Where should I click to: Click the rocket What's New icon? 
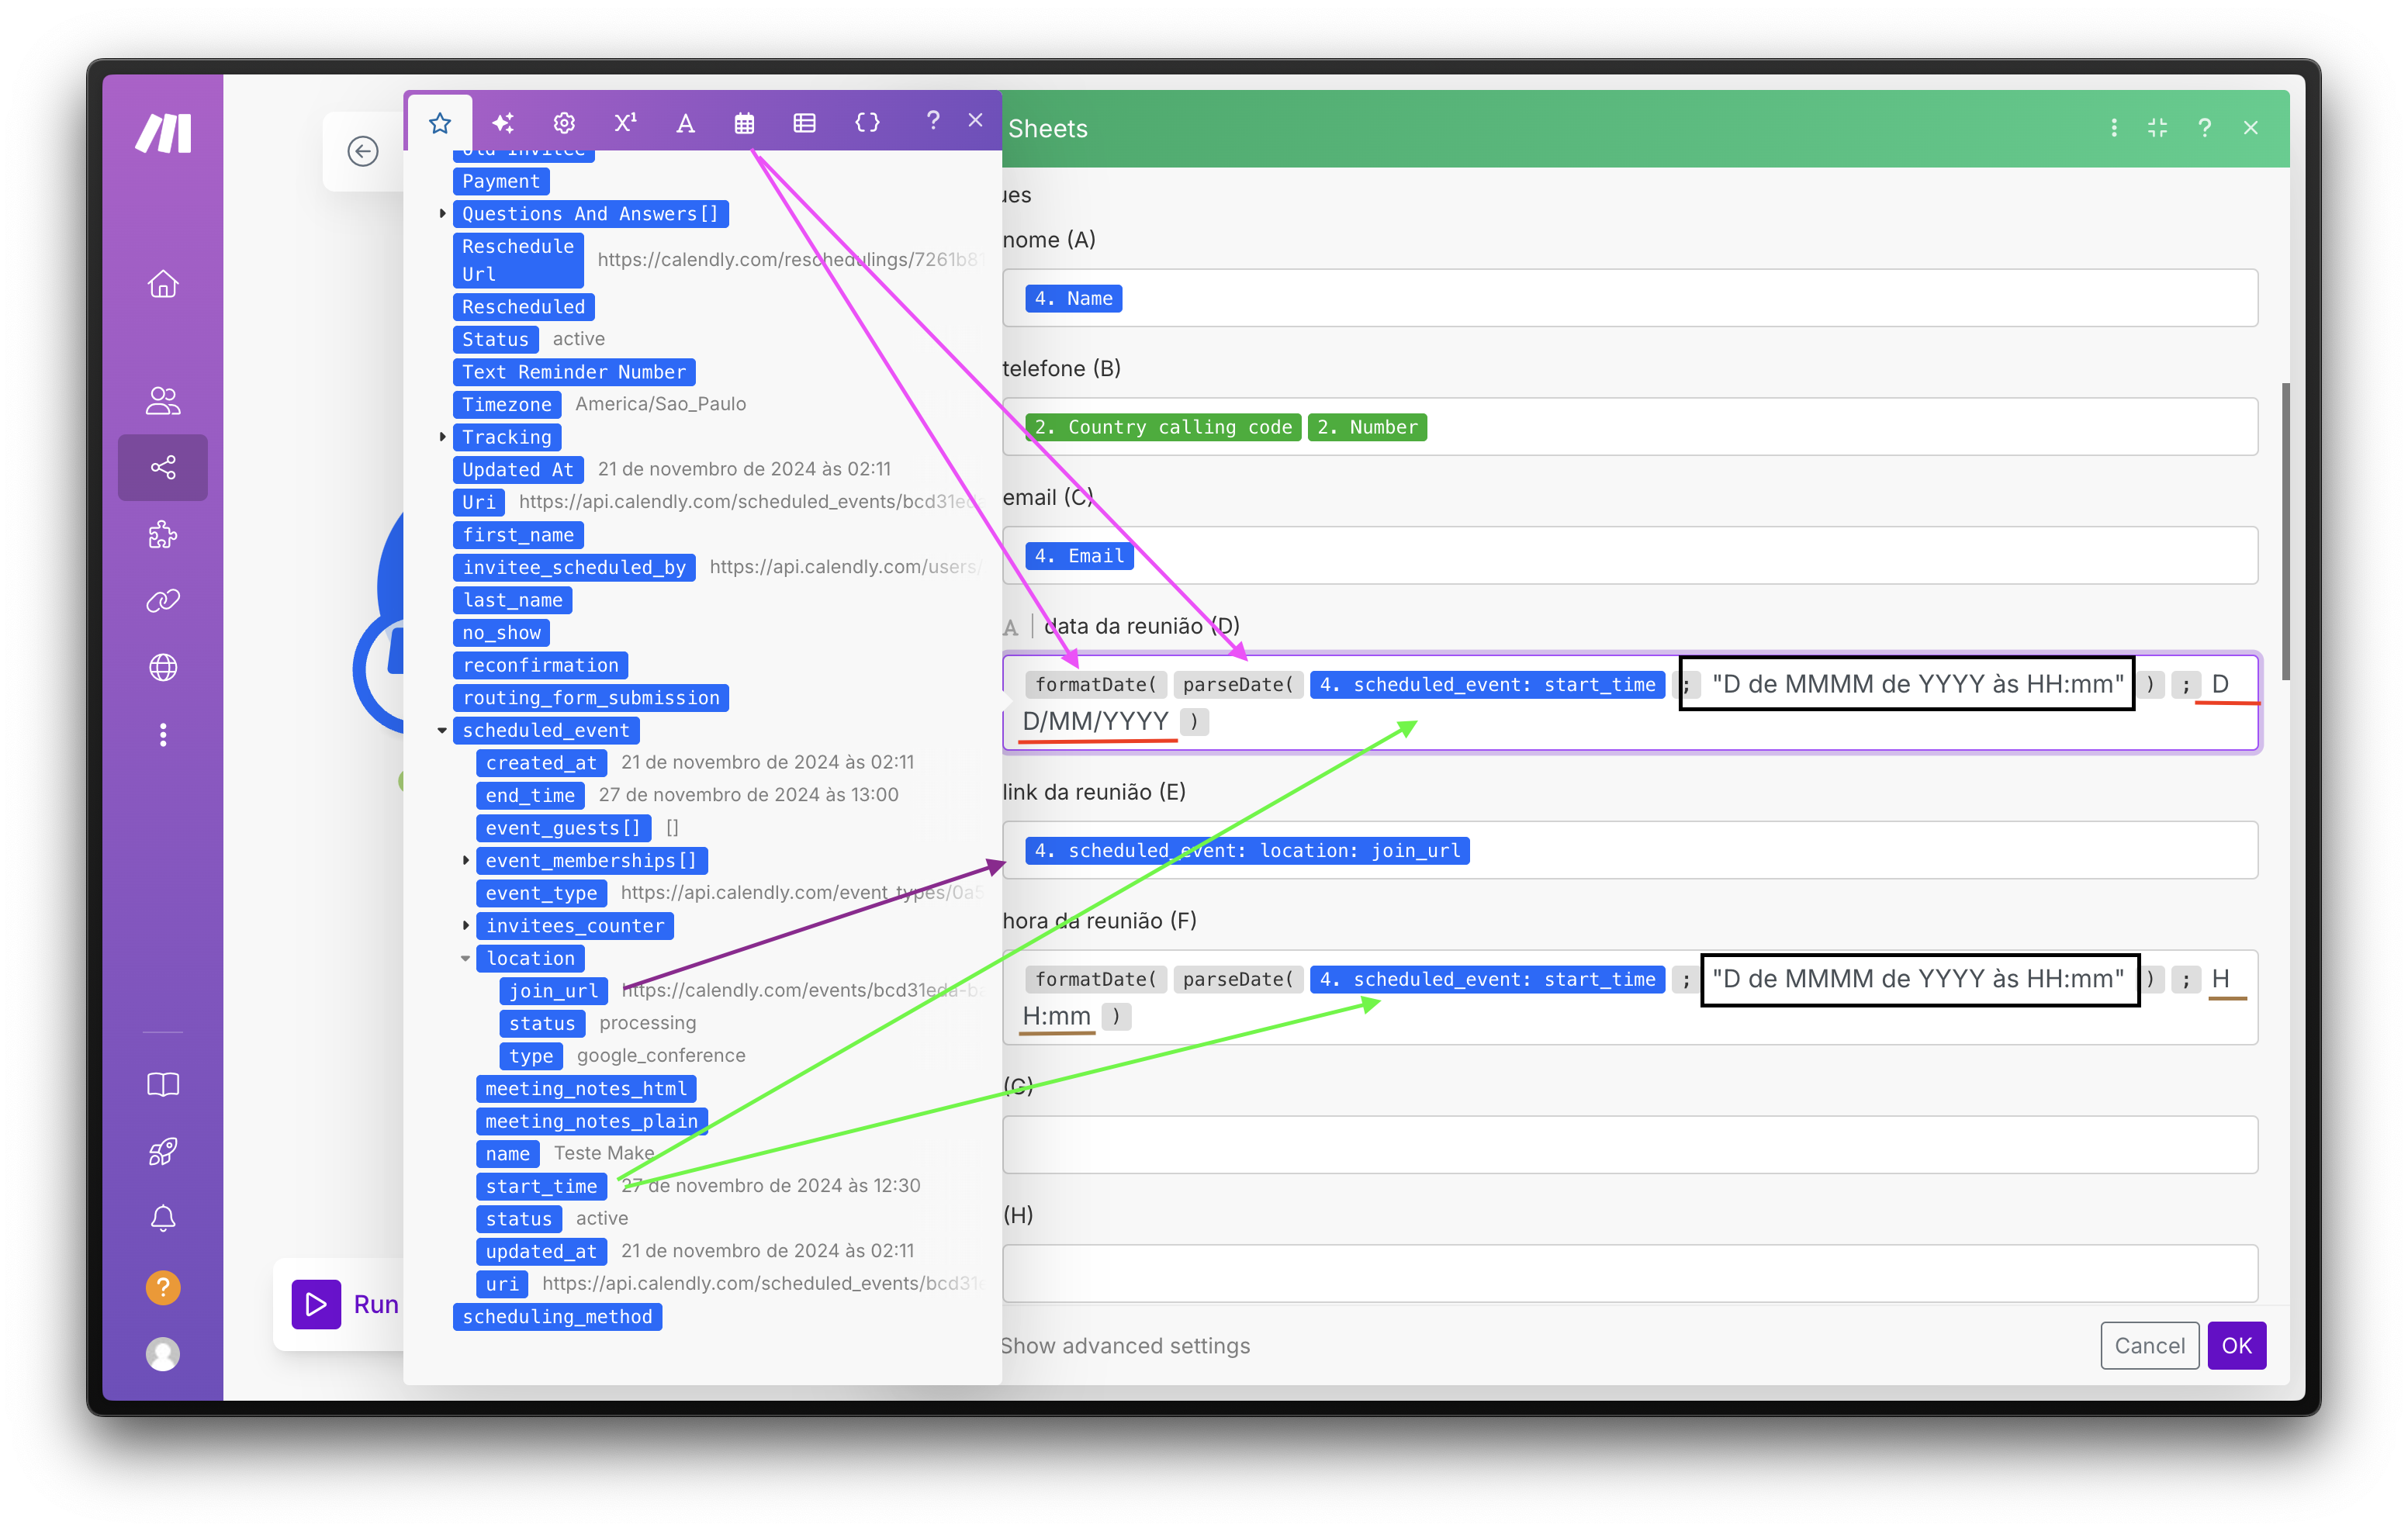(x=163, y=1152)
